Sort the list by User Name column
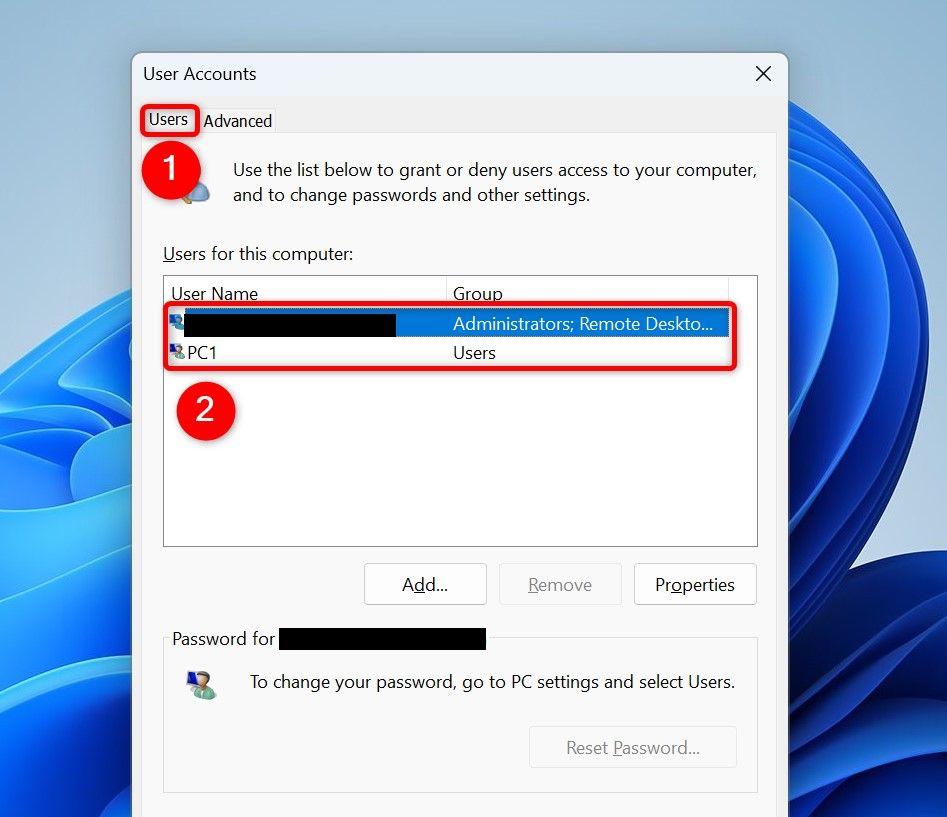The width and height of the screenshot is (947, 817). point(215,293)
